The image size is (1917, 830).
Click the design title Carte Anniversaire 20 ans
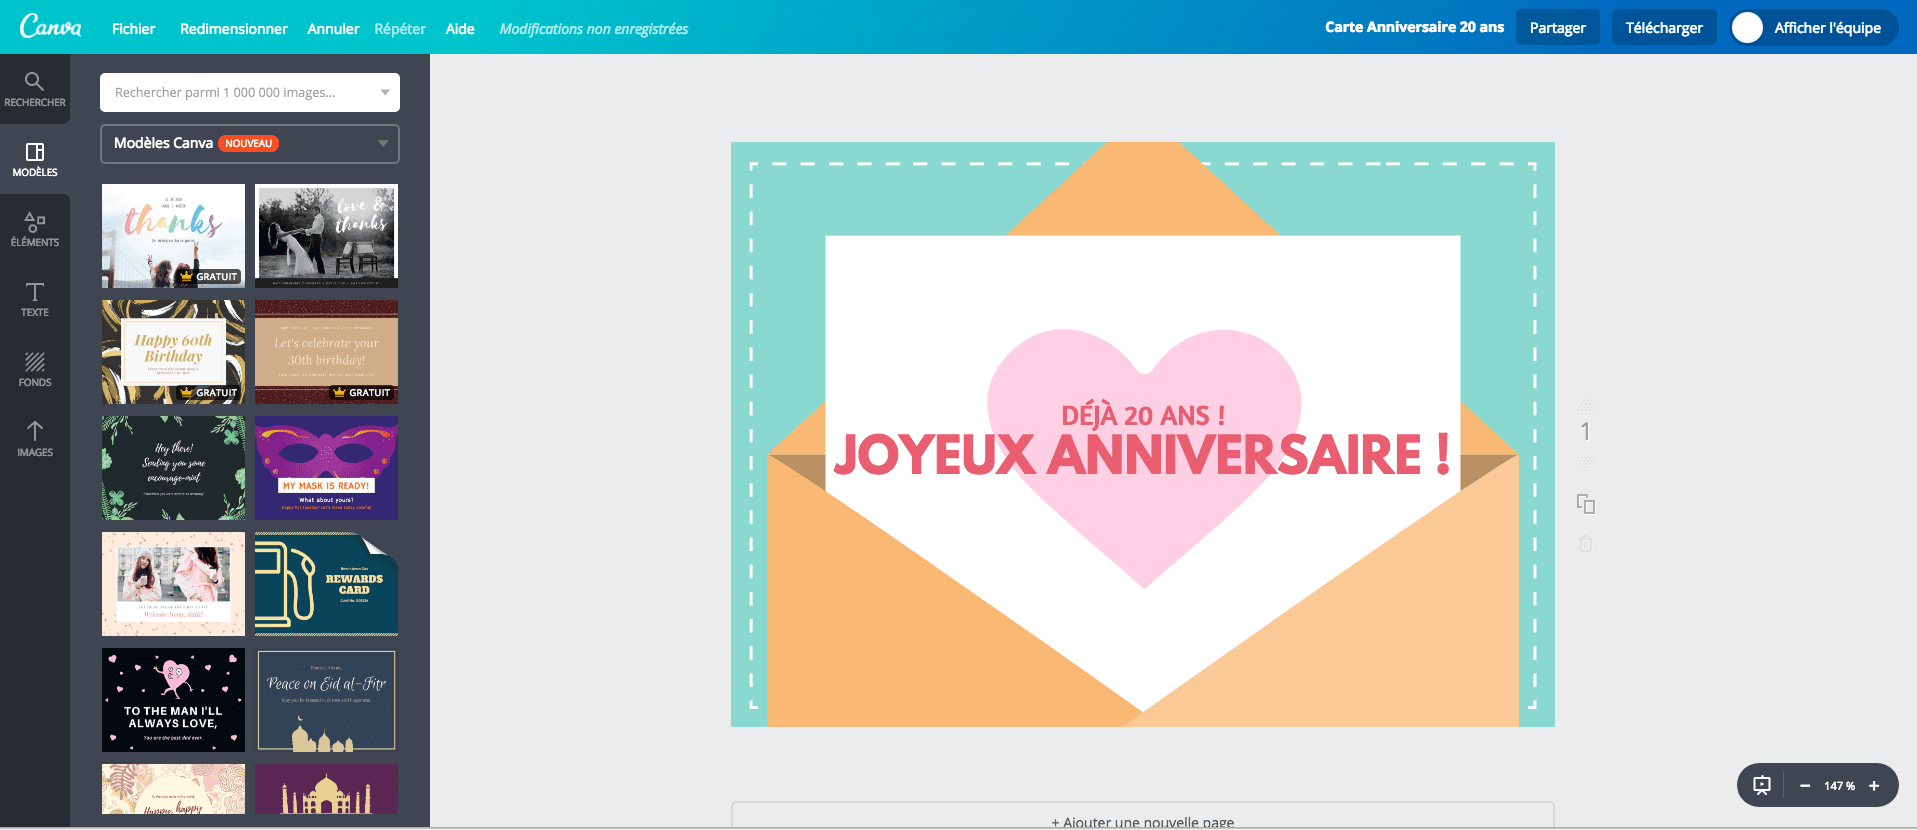click(x=1414, y=27)
